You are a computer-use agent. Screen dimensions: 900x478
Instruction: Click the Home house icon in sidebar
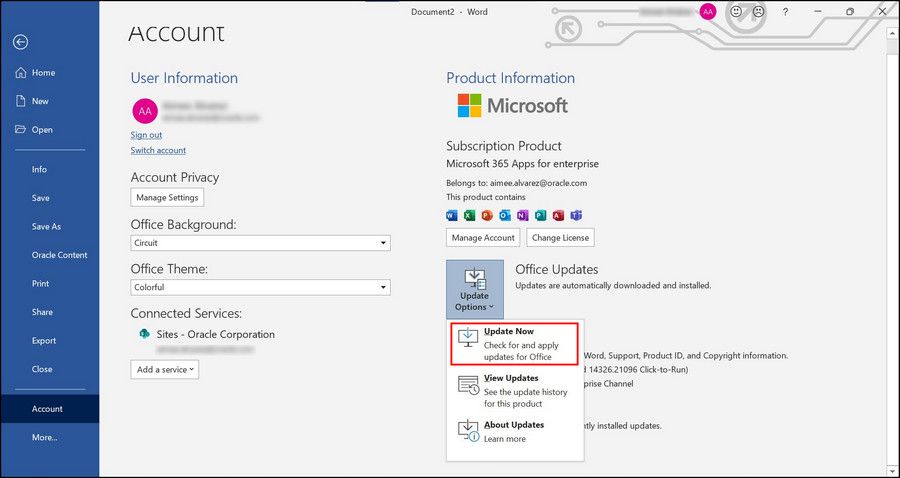[x=21, y=73]
